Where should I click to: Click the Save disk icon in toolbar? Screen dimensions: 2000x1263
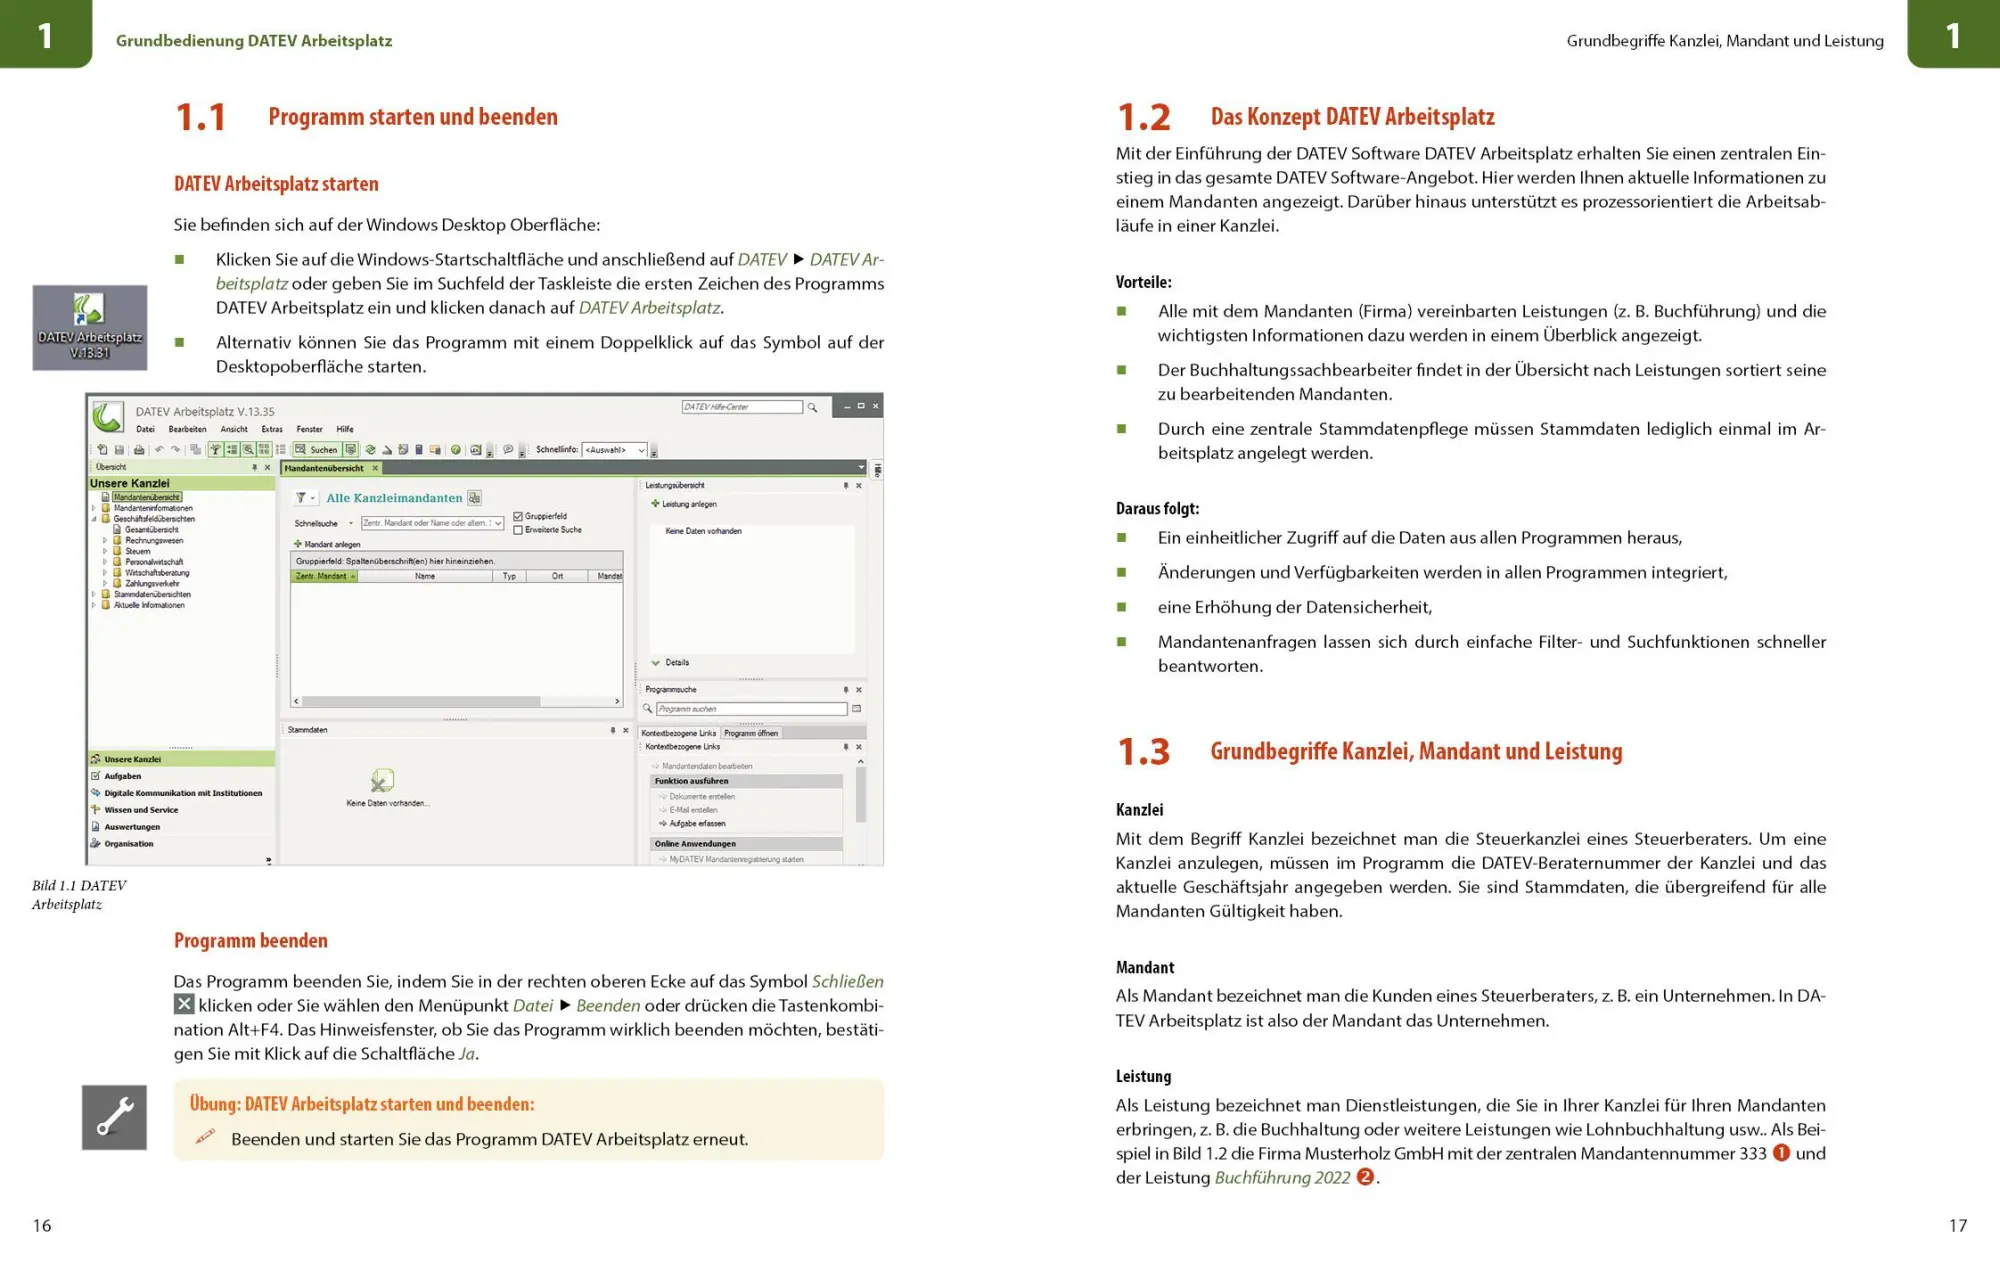[119, 449]
